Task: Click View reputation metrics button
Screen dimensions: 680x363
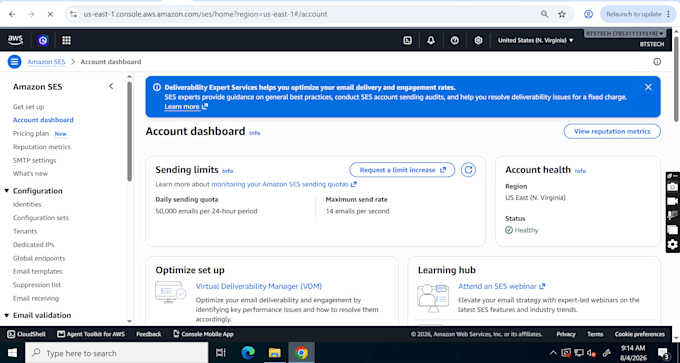Action: [x=612, y=131]
